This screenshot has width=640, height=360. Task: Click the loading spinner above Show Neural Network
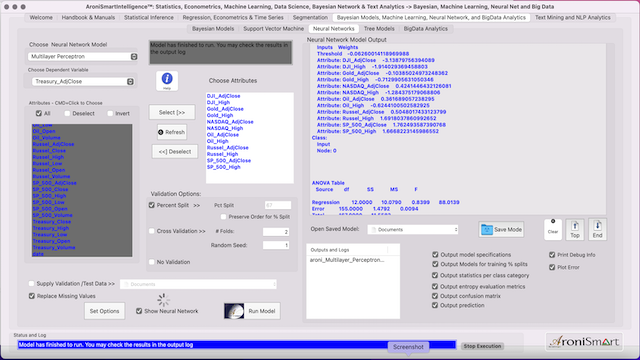tap(164, 300)
